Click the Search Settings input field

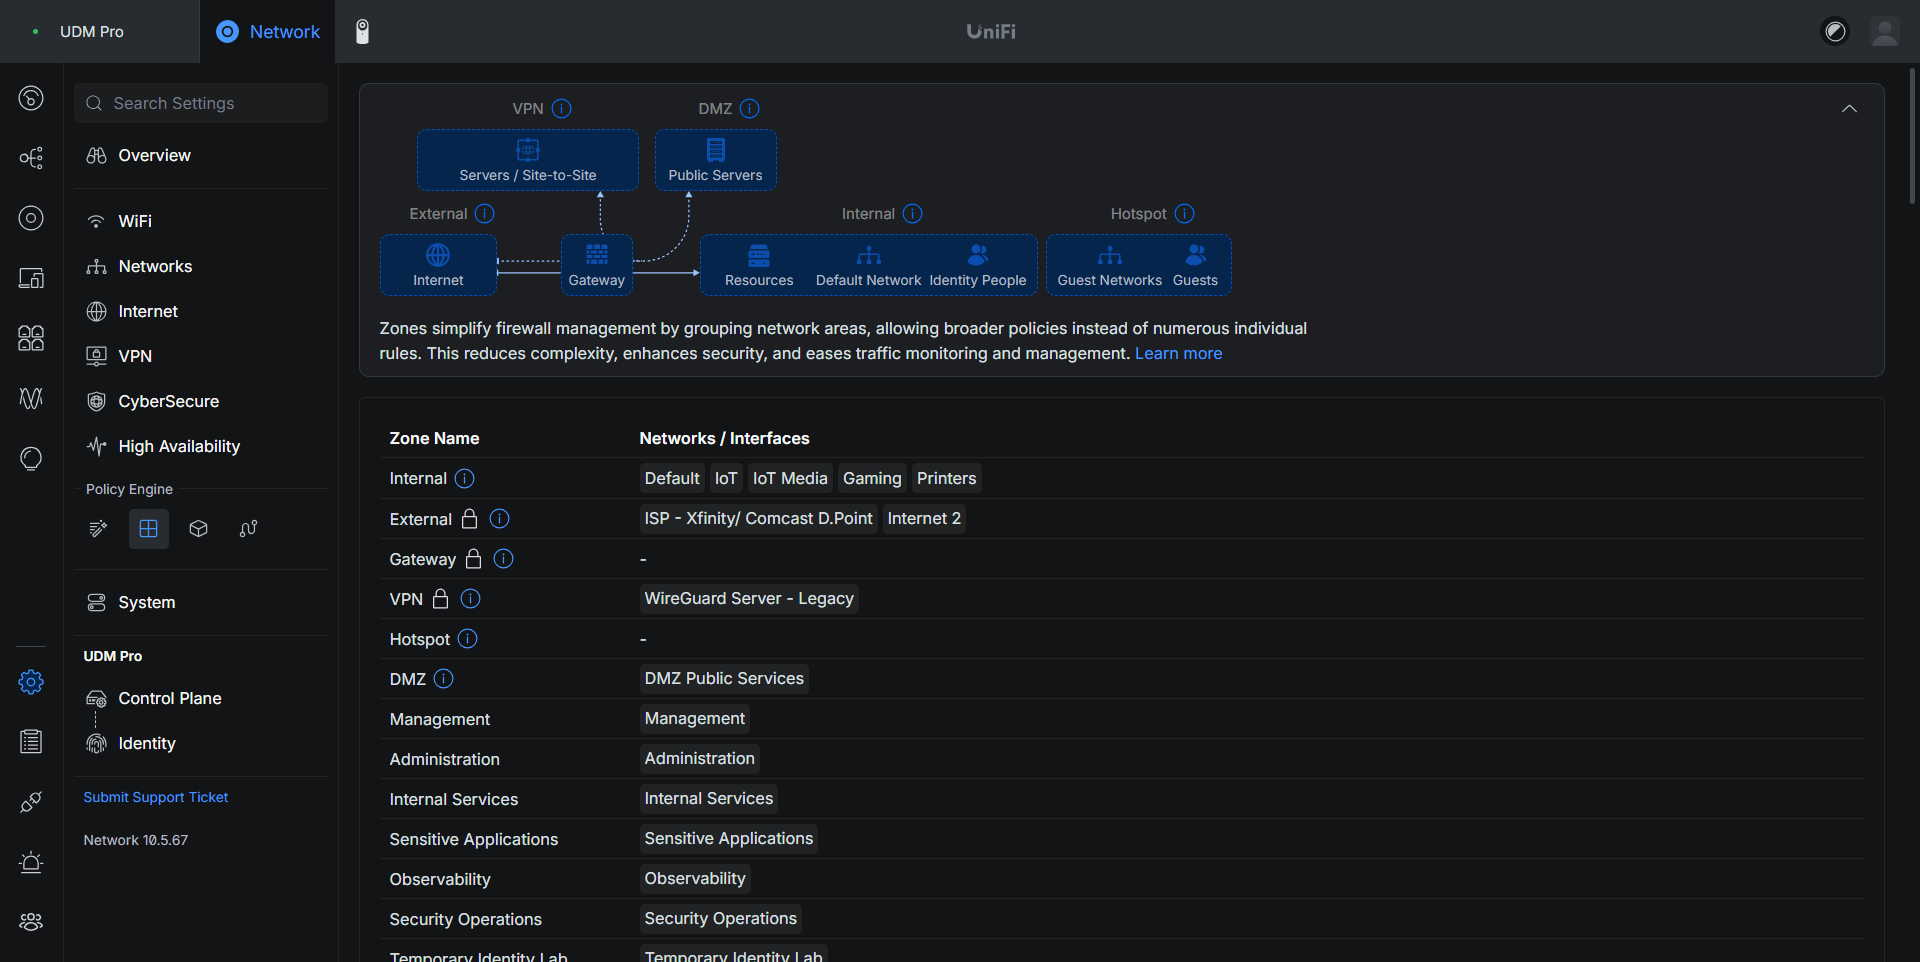click(201, 103)
